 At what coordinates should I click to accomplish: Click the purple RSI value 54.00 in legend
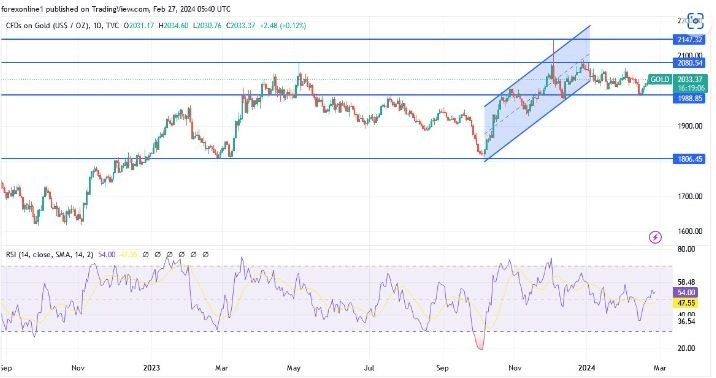(x=106, y=254)
